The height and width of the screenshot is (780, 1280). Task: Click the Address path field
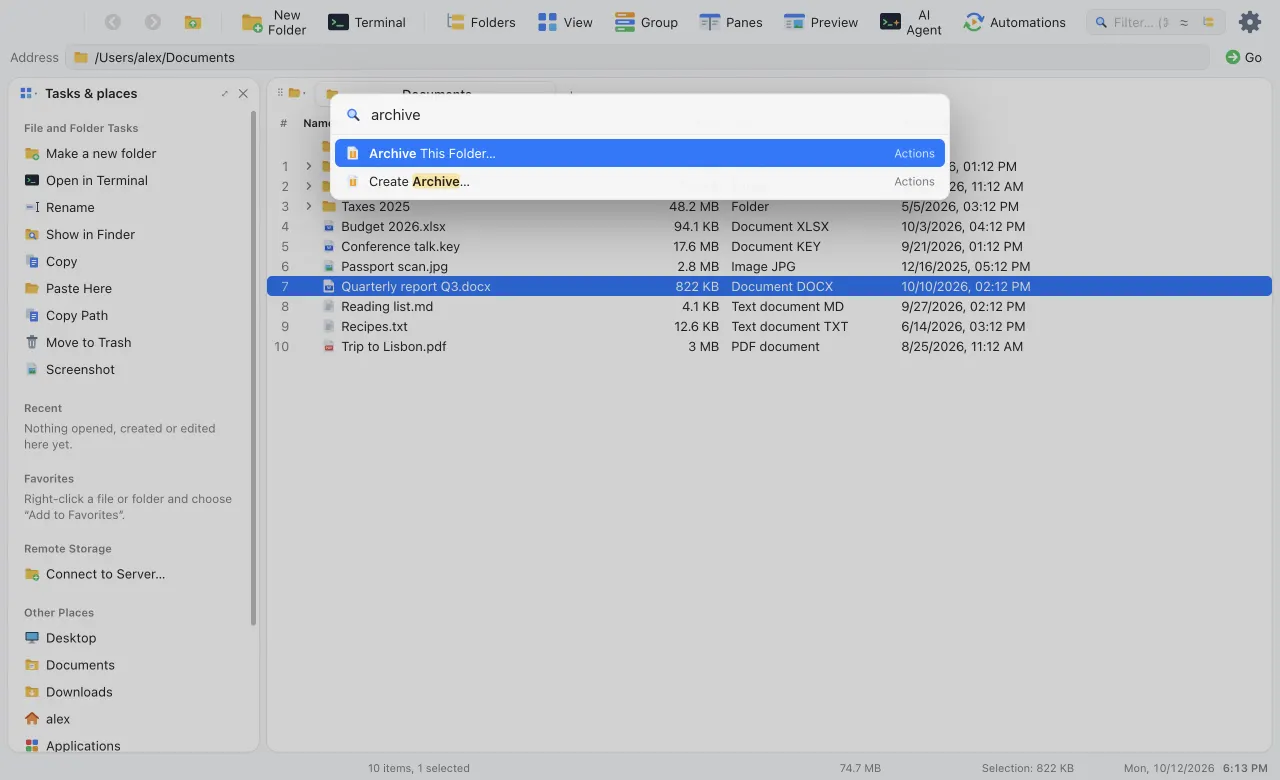point(637,57)
